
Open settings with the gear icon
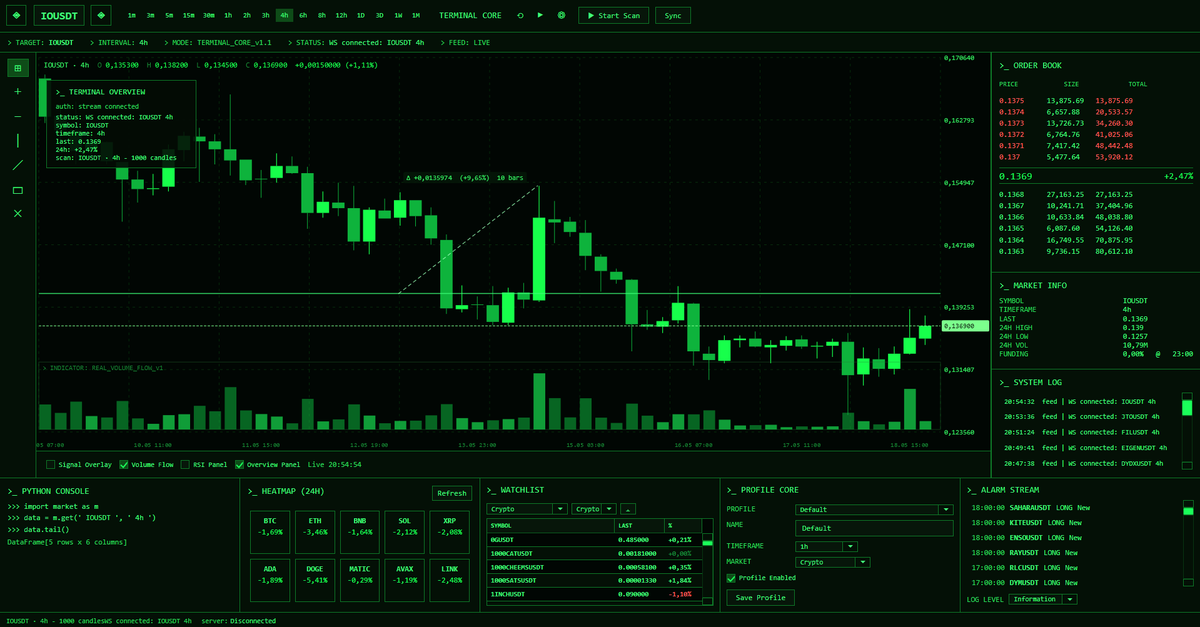[x=561, y=16]
